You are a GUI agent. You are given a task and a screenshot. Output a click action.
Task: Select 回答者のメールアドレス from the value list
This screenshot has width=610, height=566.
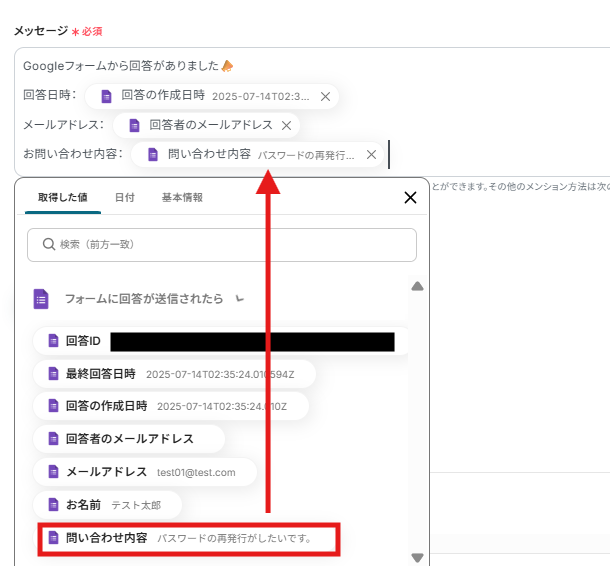[x=129, y=439]
